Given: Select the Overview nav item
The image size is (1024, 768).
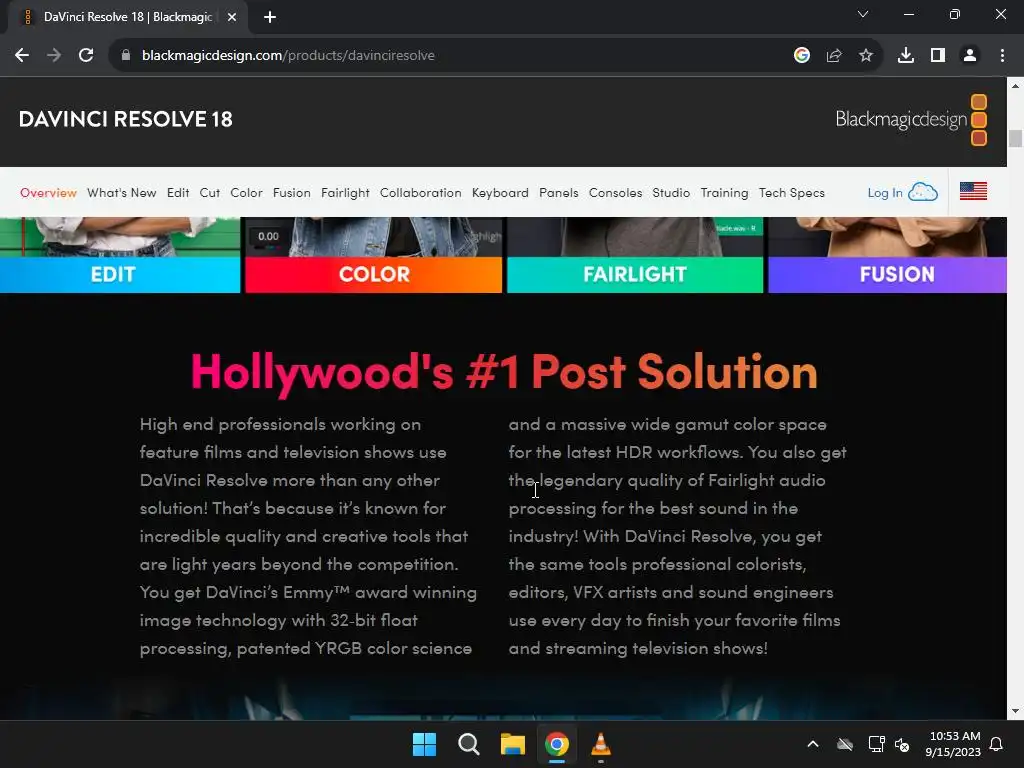Looking at the screenshot, I should pos(48,193).
